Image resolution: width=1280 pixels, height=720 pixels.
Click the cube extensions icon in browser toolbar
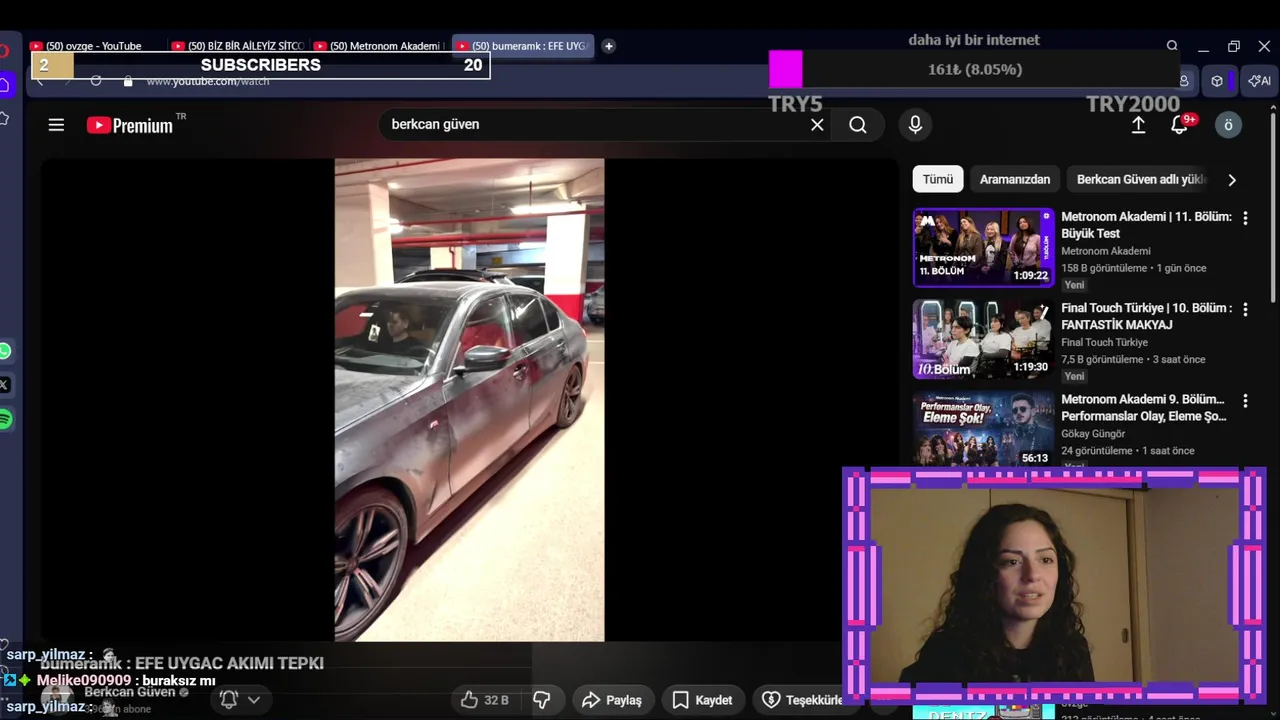click(x=1217, y=81)
